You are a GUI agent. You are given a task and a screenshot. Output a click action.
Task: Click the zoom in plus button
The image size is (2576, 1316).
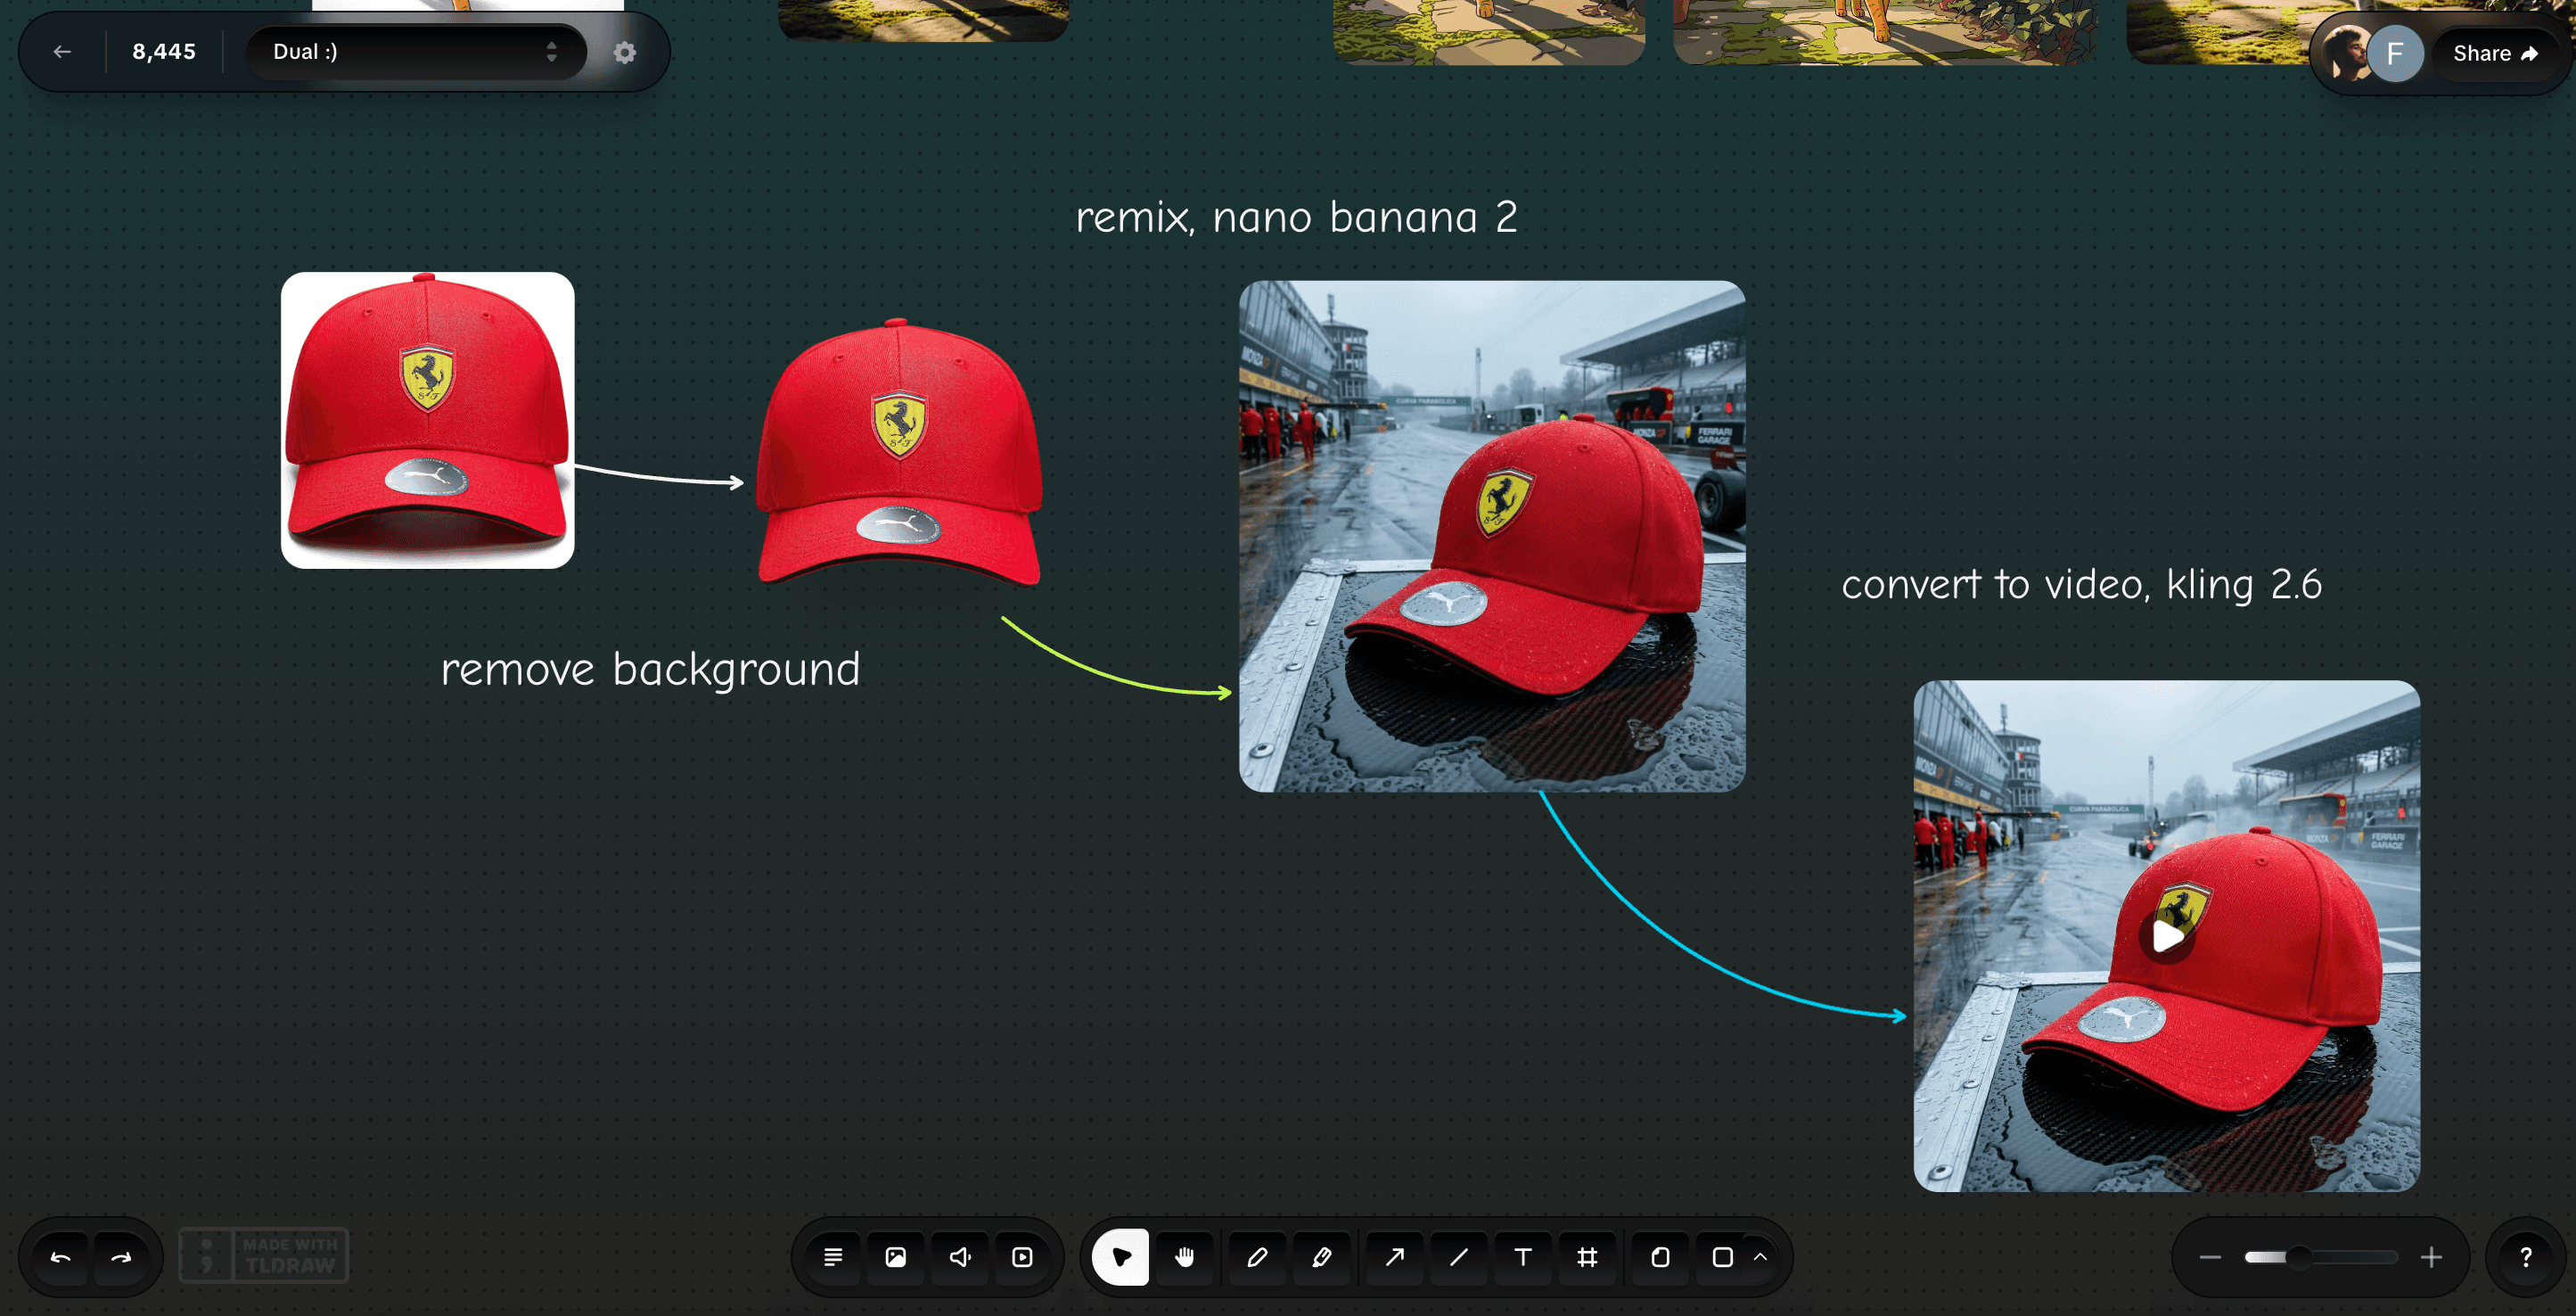coord(2432,1257)
